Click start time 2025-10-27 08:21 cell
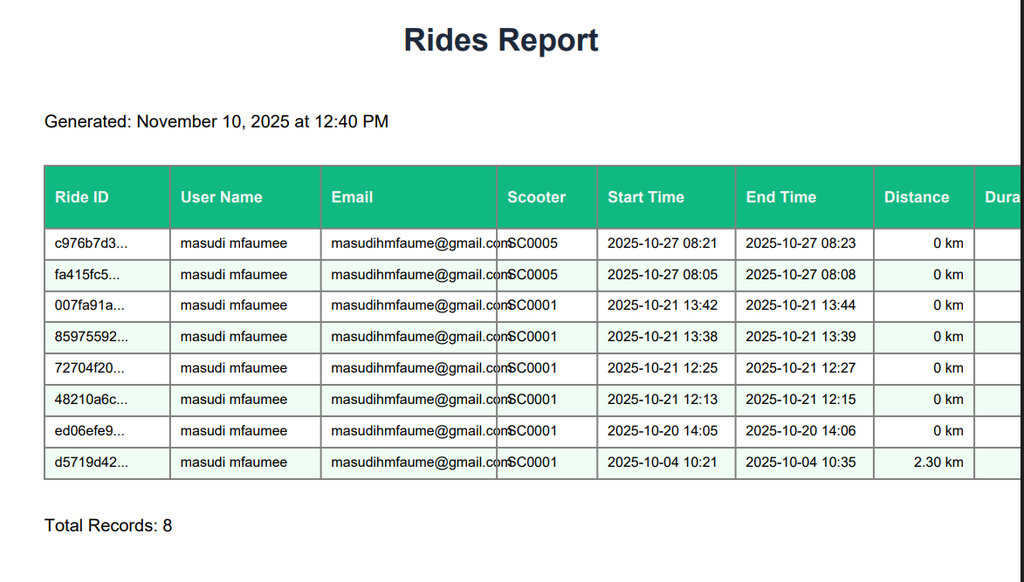Screen dimensions: 1024x582 click(662, 243)
